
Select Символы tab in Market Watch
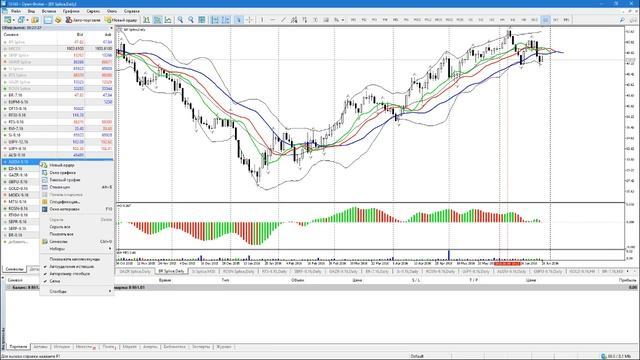[15, 269]
